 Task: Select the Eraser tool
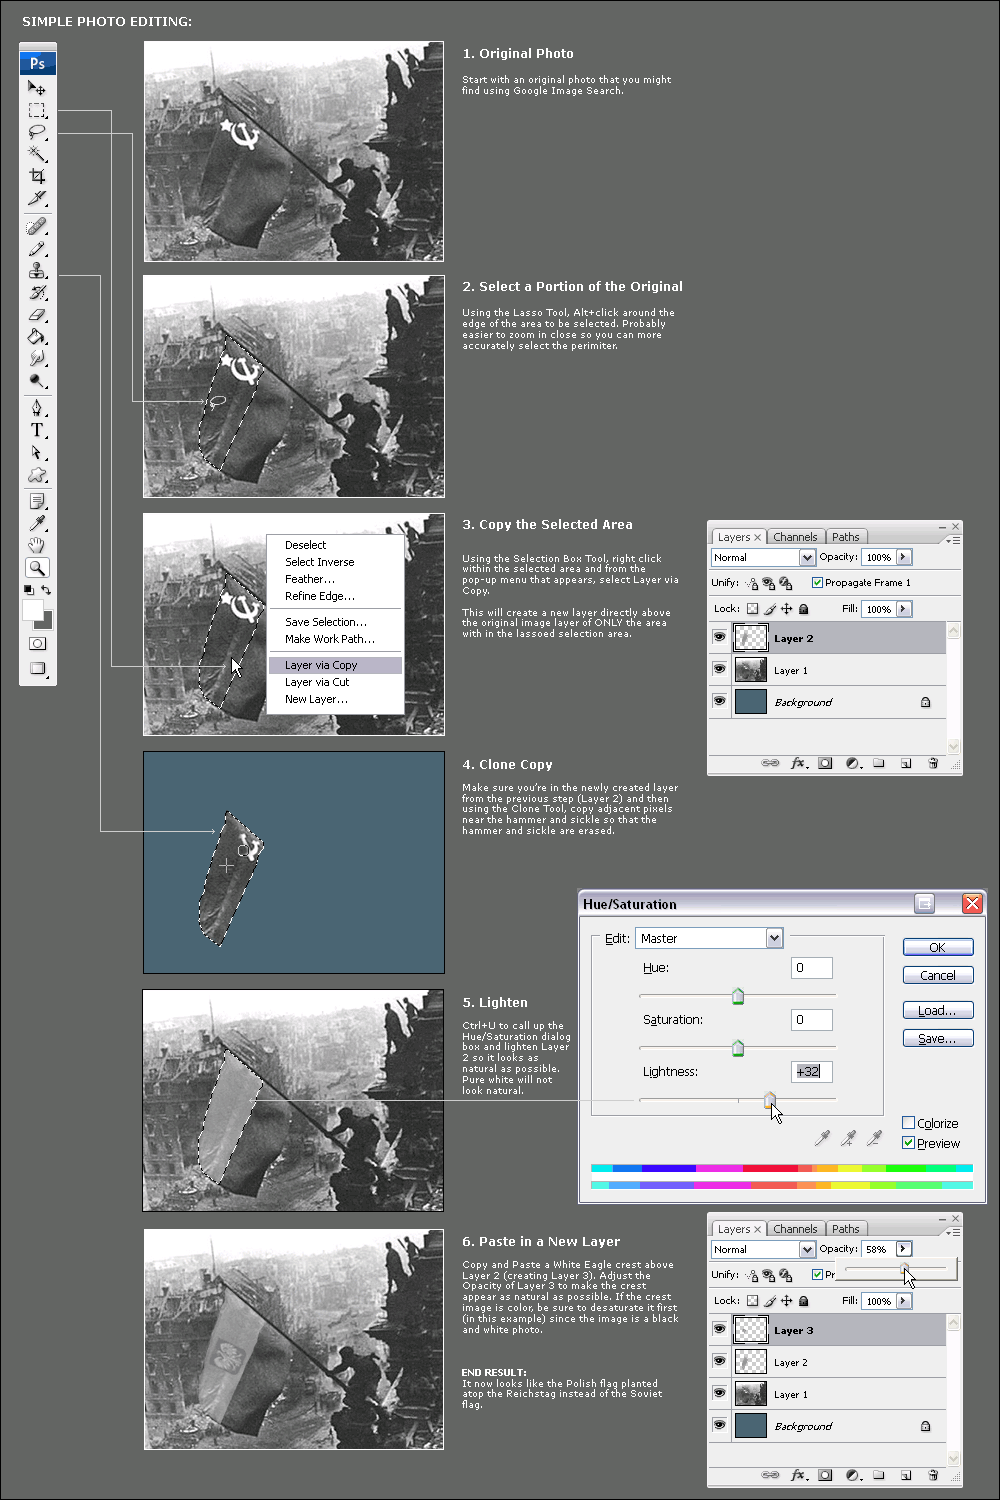[x=37, y=315]
